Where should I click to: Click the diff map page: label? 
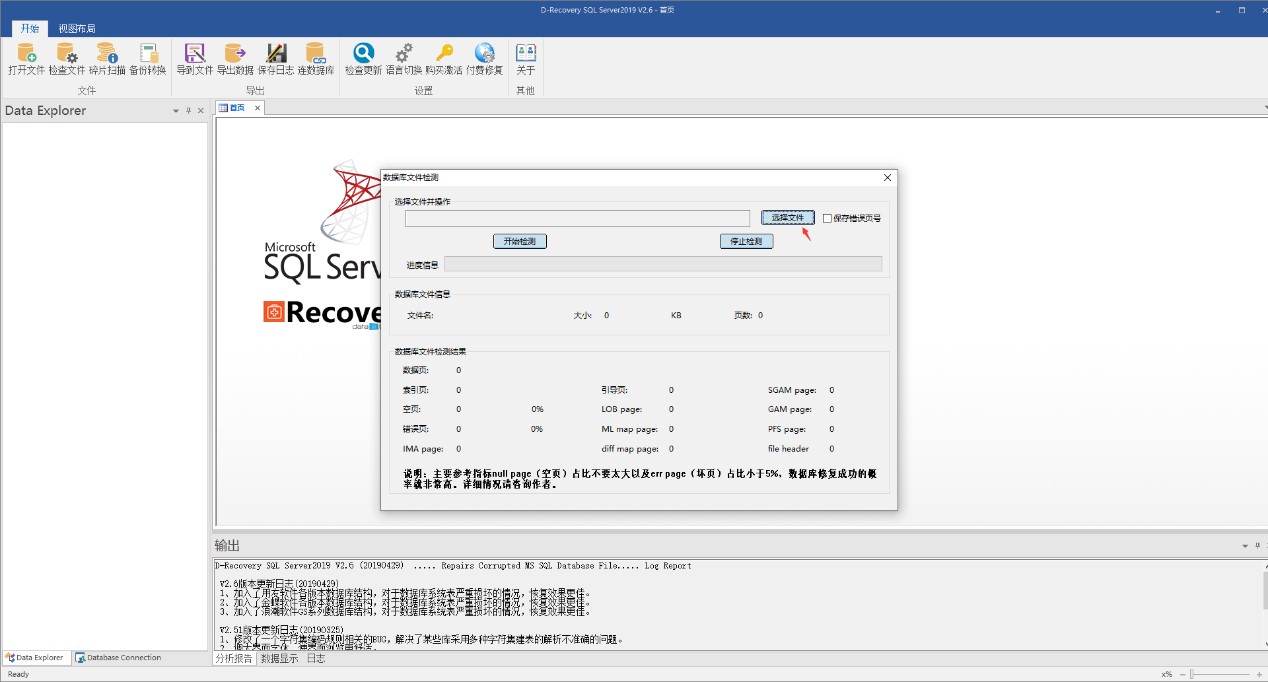tap(630, 449)
